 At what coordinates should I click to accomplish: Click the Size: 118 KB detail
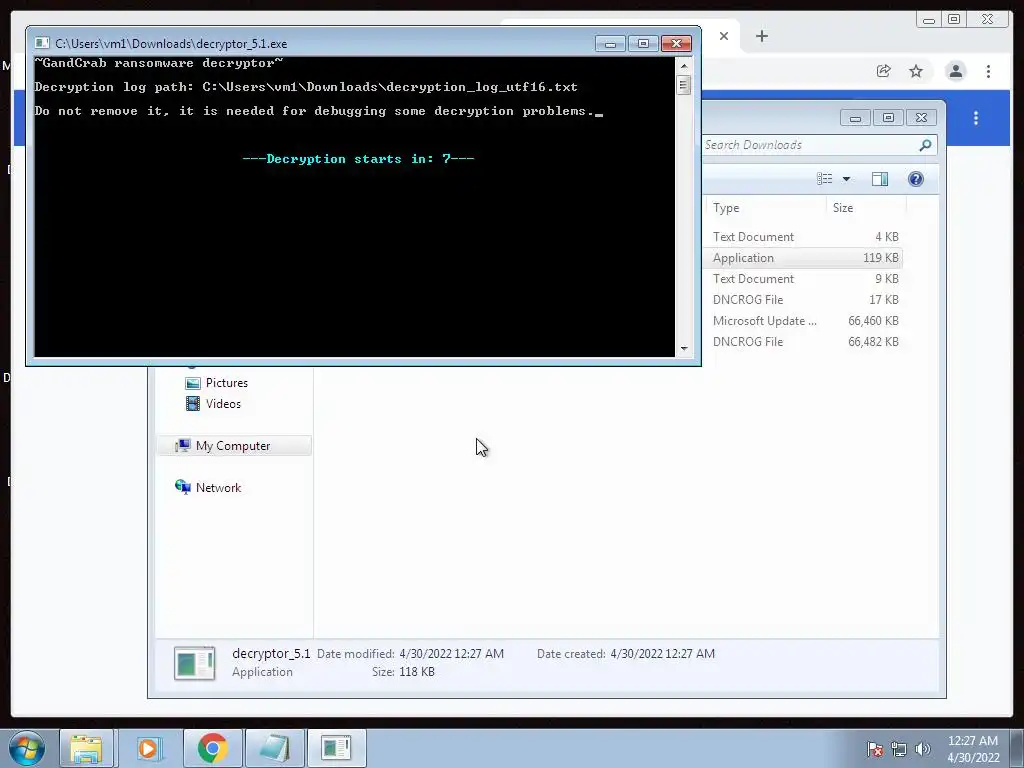[403, 672]
